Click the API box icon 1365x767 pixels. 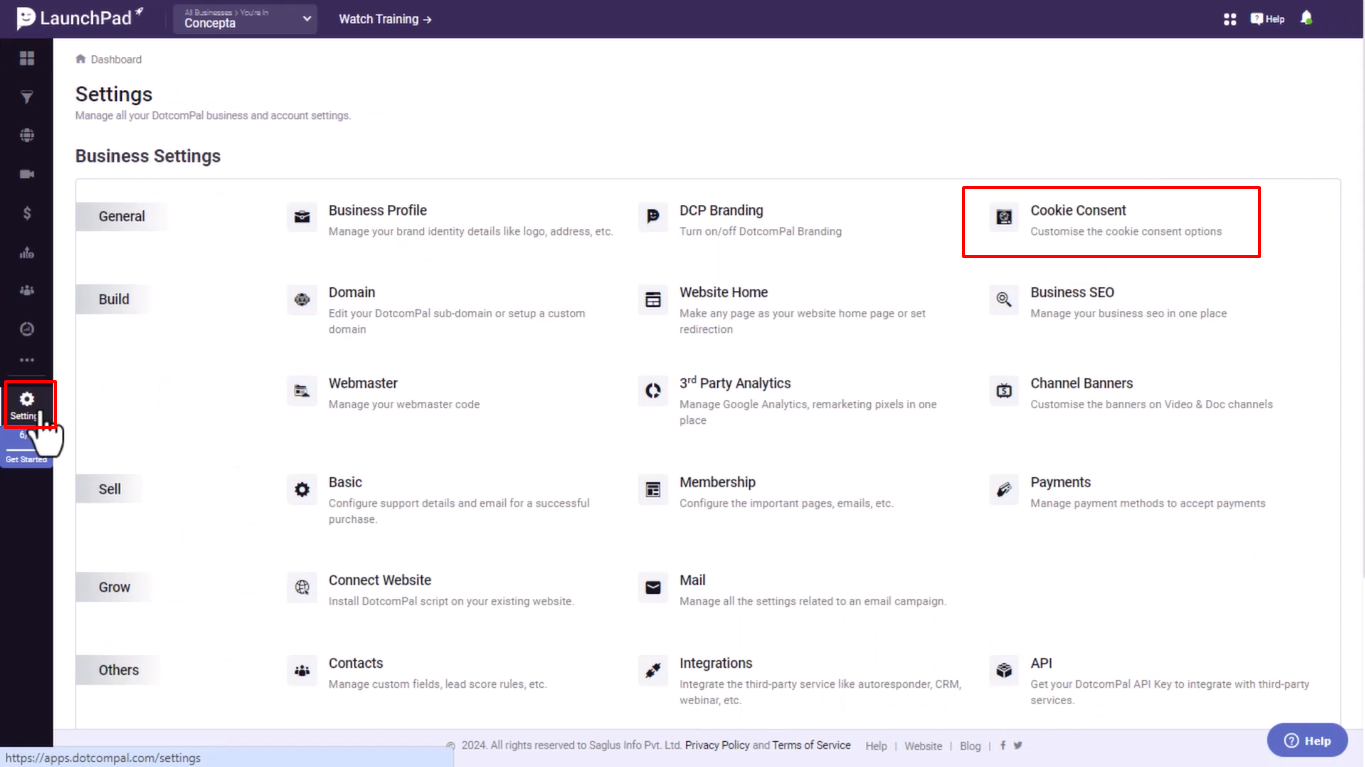point(1004,670)
